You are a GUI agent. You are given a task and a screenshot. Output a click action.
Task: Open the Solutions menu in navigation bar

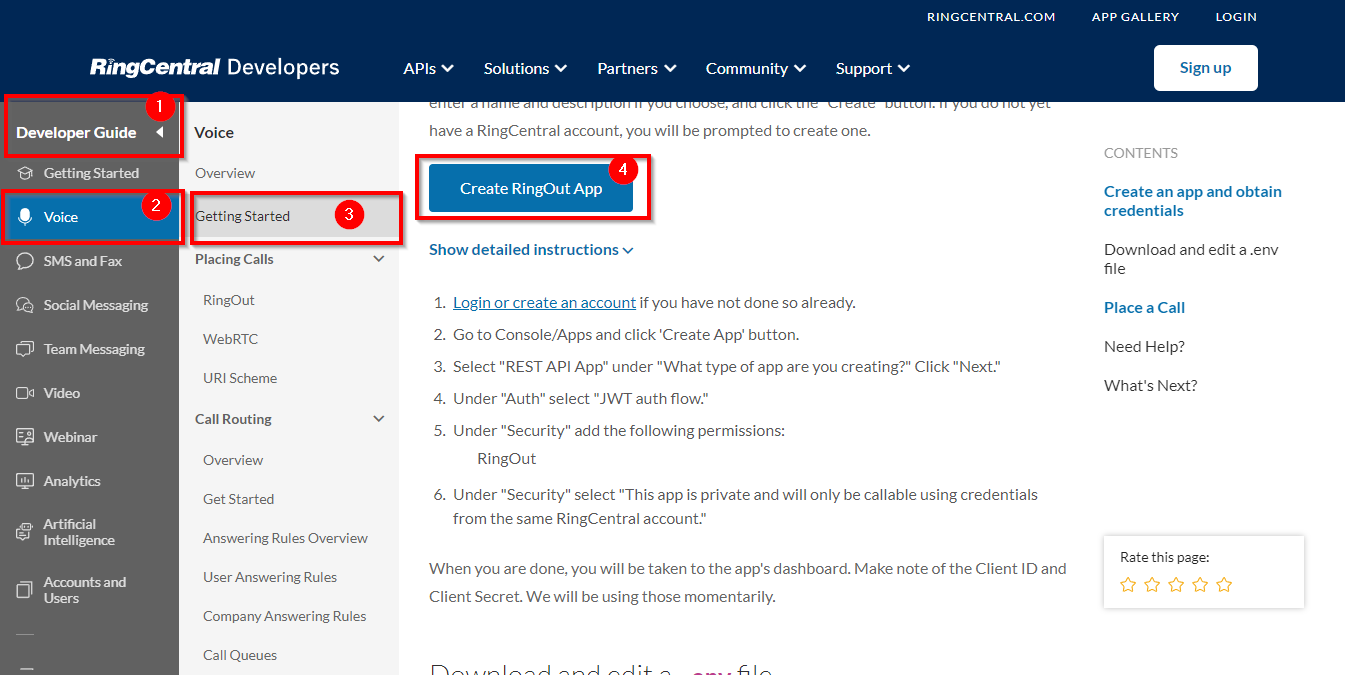(x=525, y=68)
